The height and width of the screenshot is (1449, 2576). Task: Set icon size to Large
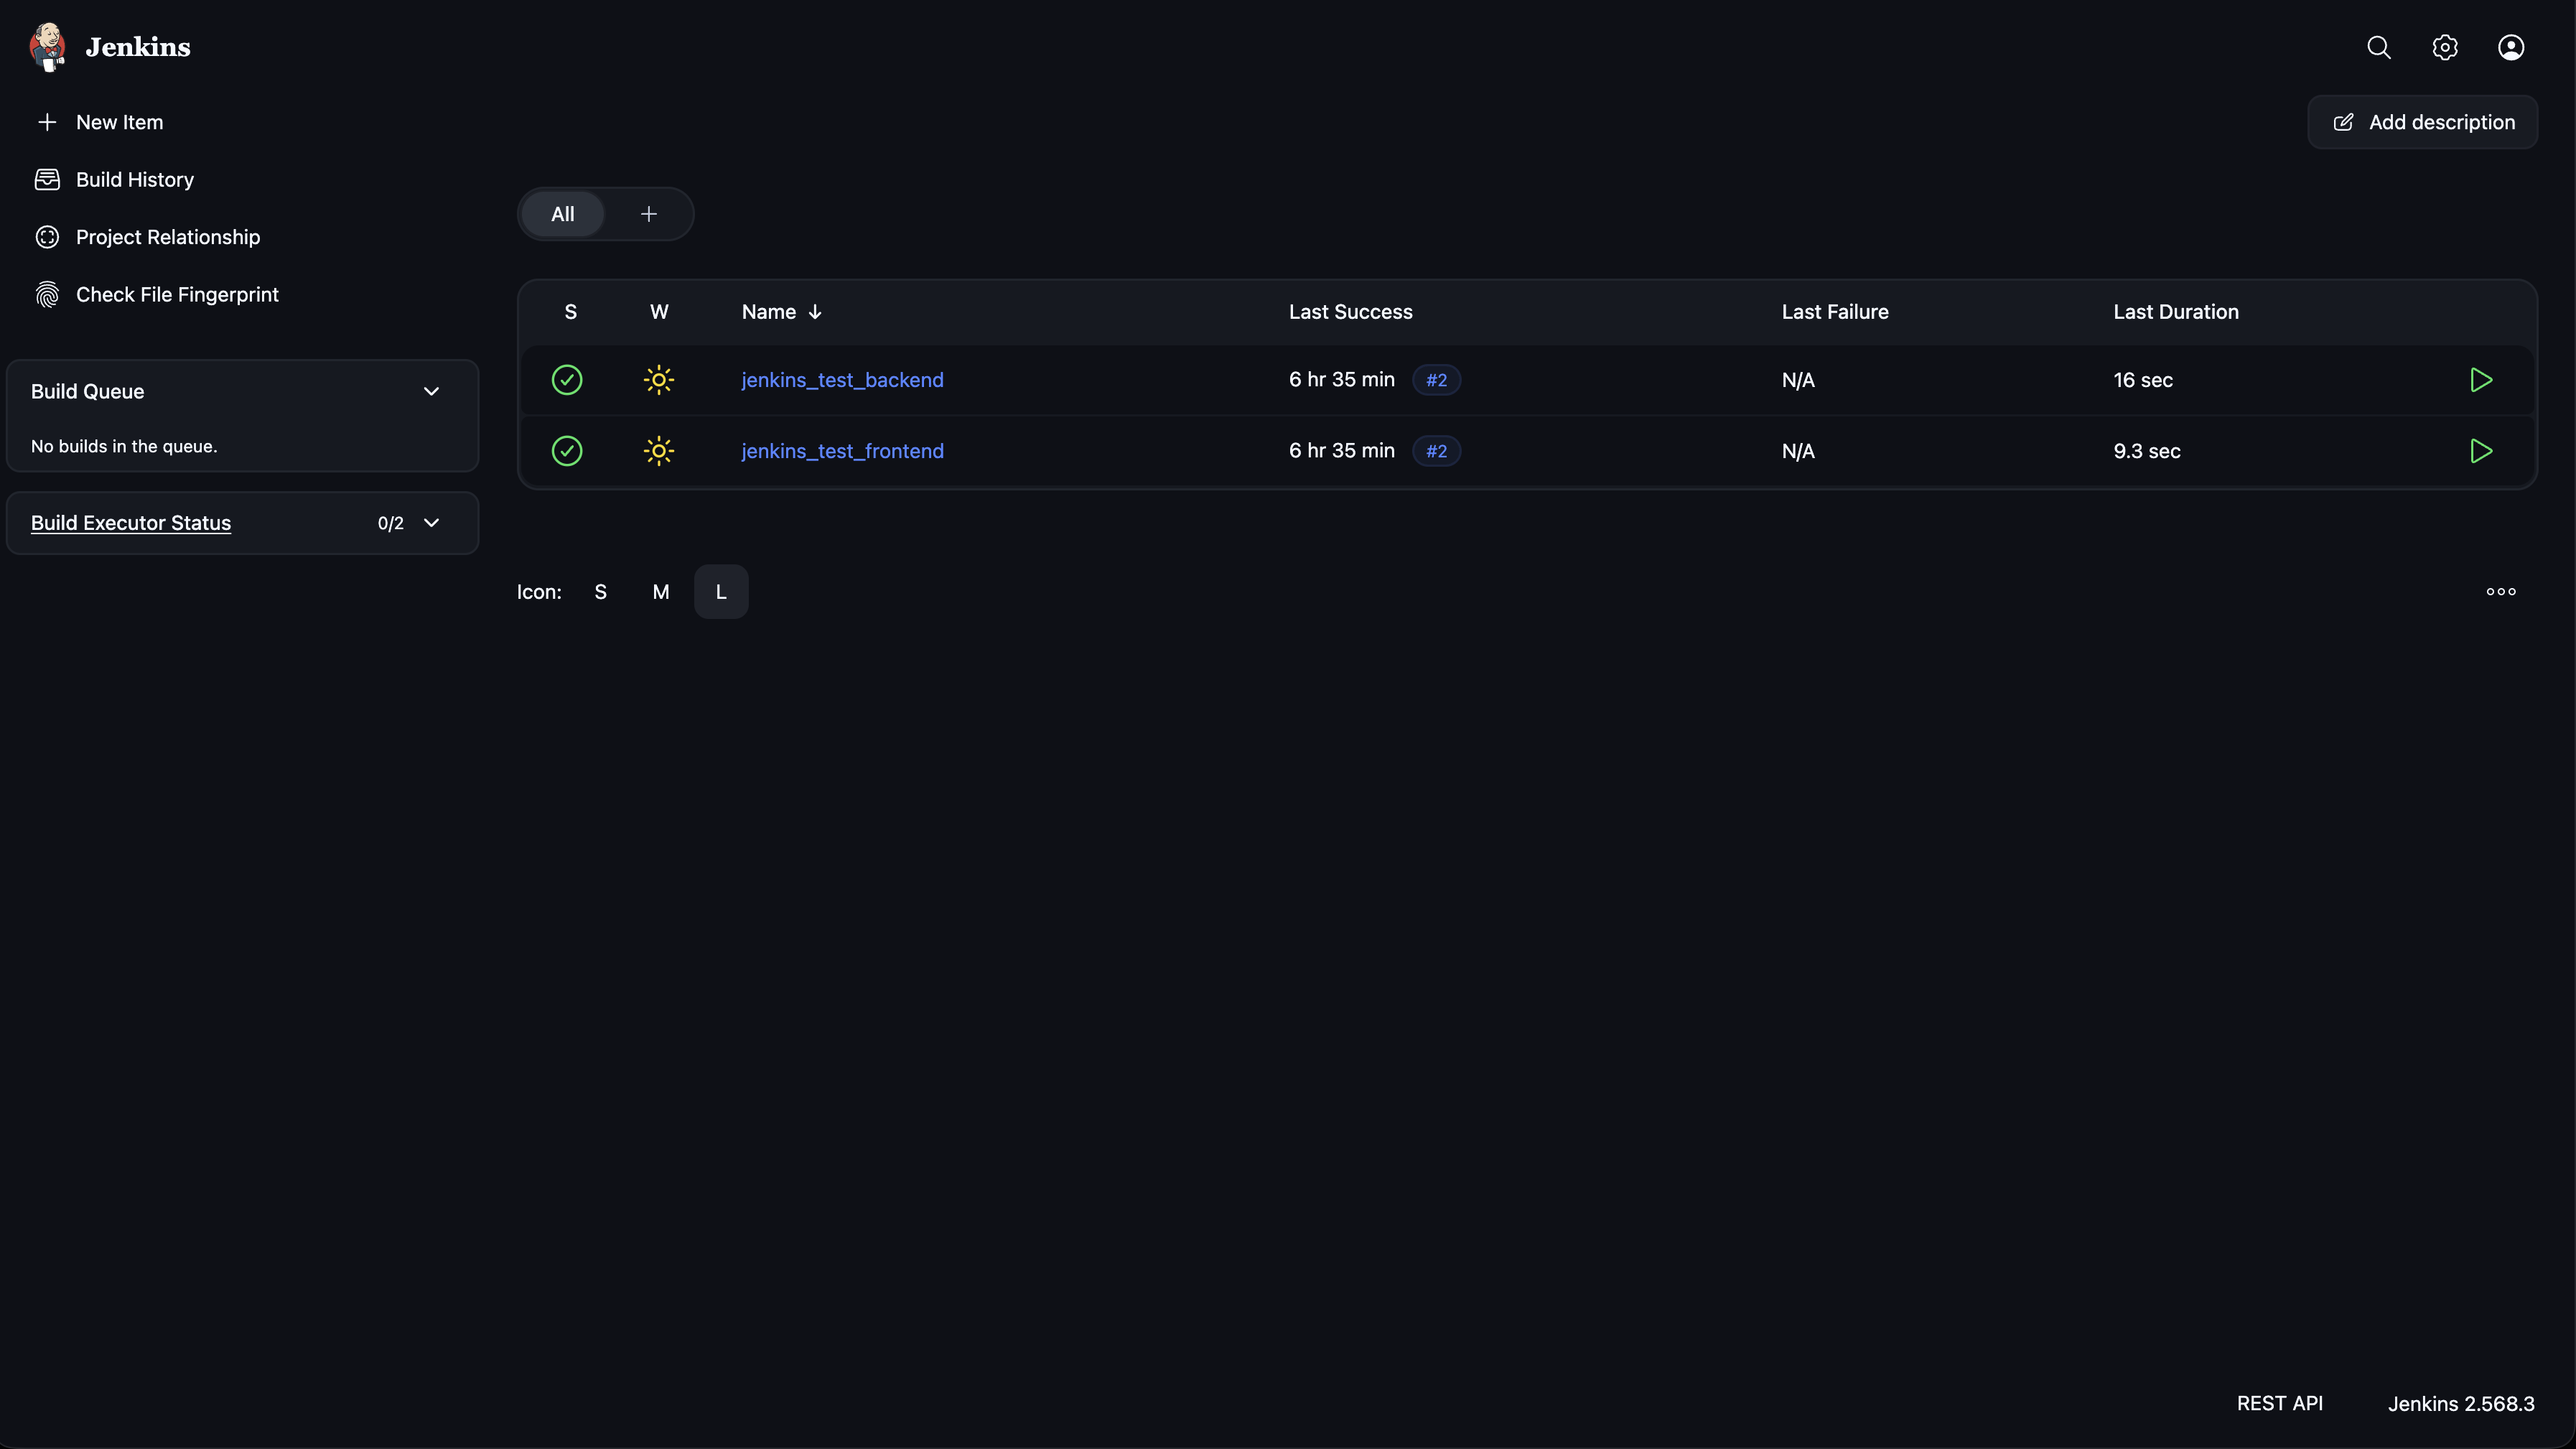point(721,592)
